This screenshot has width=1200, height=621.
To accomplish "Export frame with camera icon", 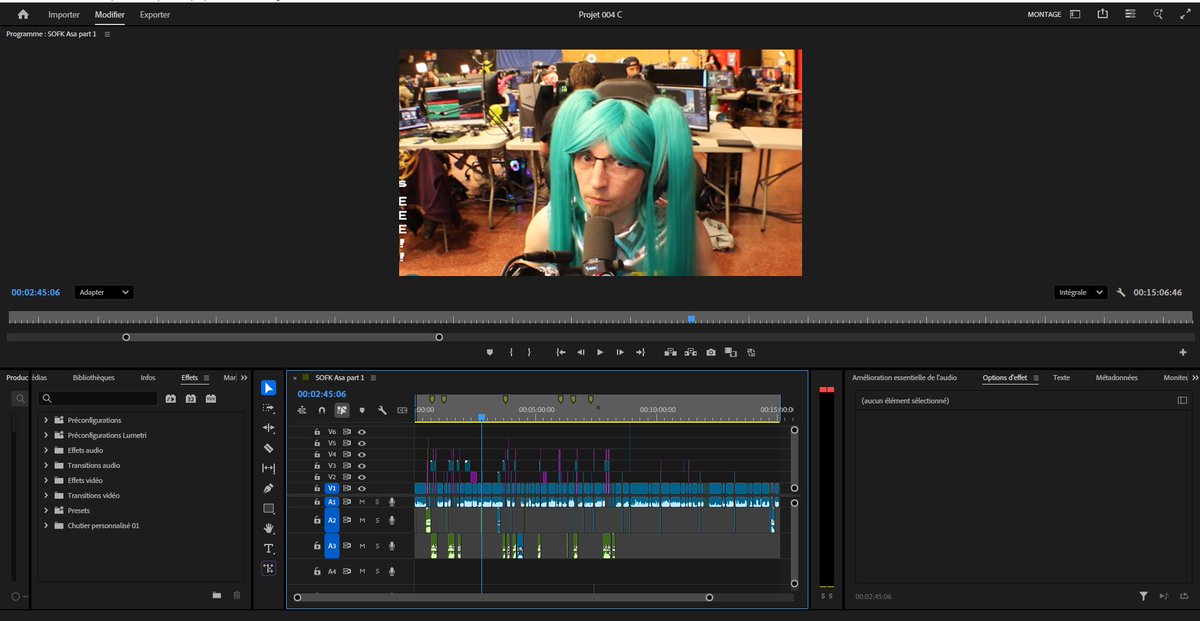I will click(710, 352).
